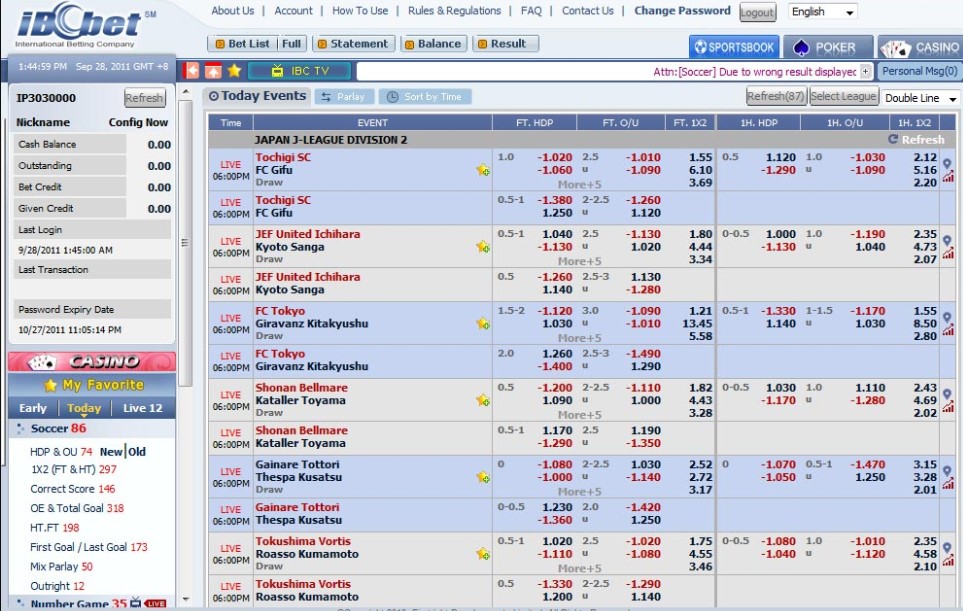The height and width of the screenshot is (611, 963).
Task: Launch the IBC TV button
Action: (x=300, y=71)
